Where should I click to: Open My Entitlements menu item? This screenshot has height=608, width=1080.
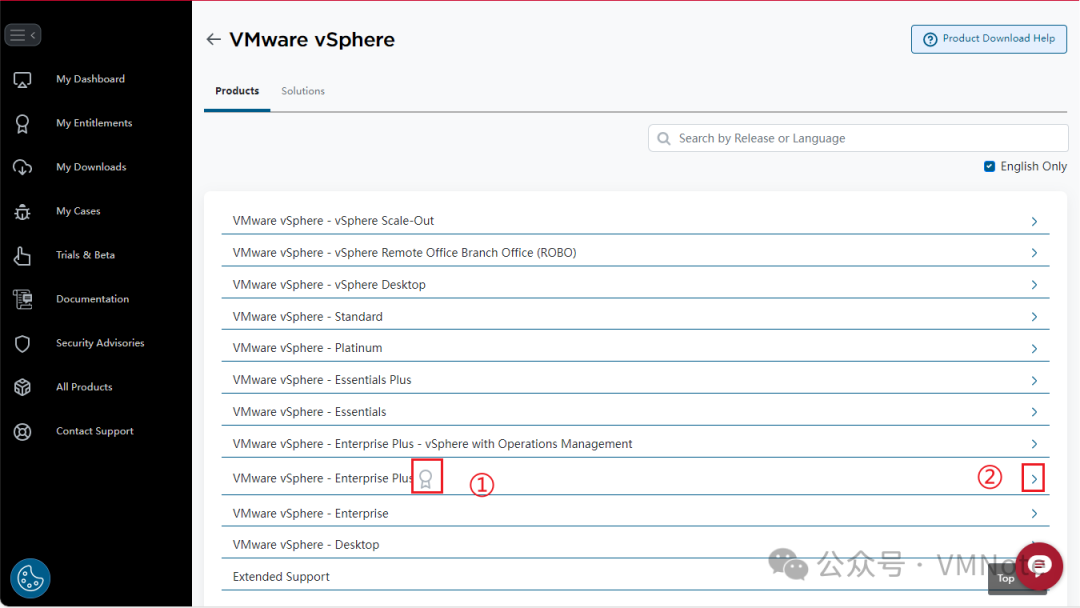coord(94,123)
